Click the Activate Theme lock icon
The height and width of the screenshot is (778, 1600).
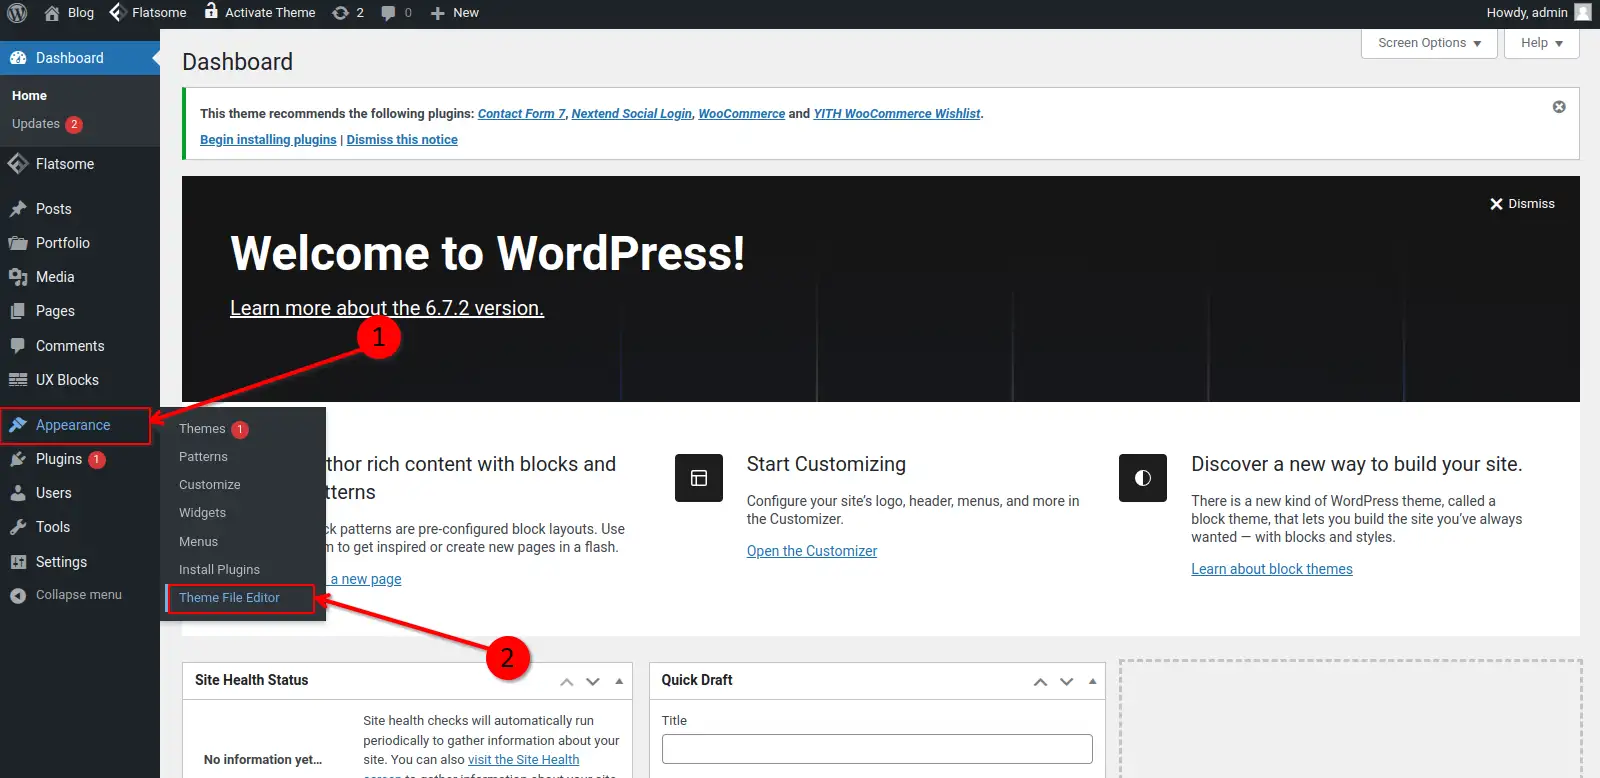[x=211, y=11]
